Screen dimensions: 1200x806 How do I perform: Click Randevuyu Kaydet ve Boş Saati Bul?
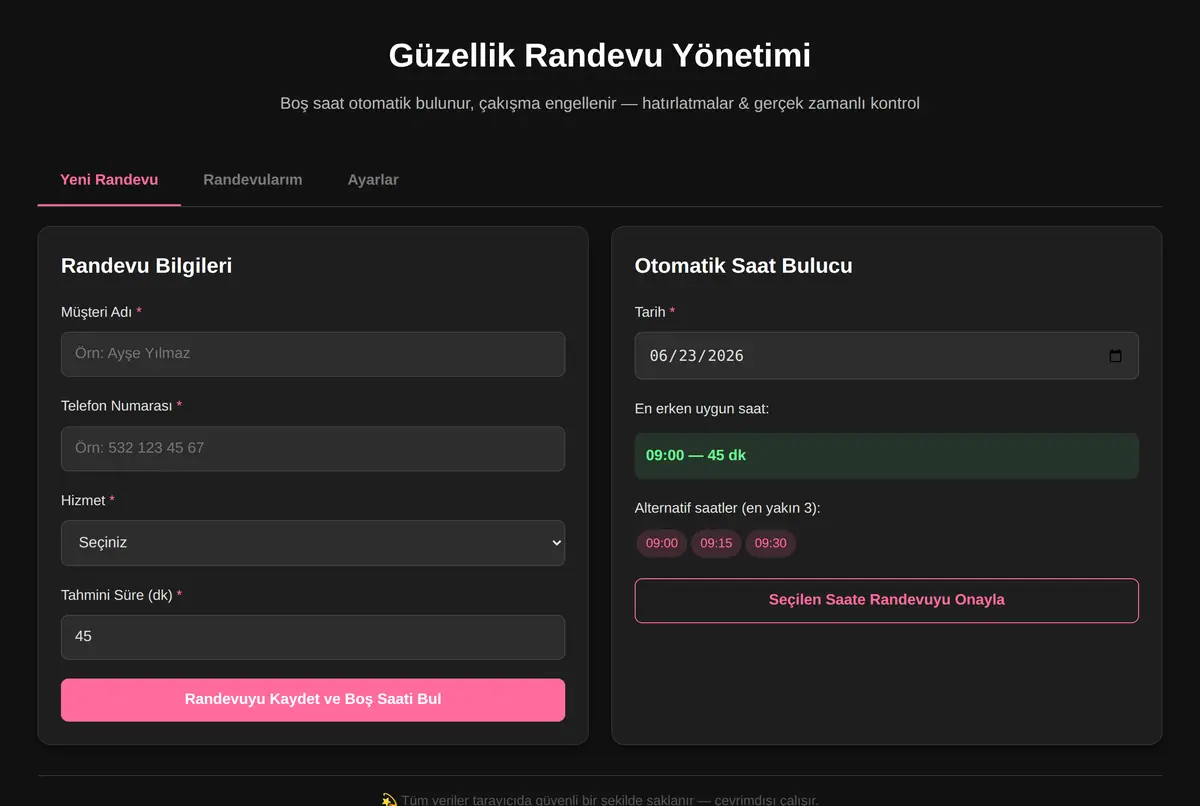coord(313,700)
